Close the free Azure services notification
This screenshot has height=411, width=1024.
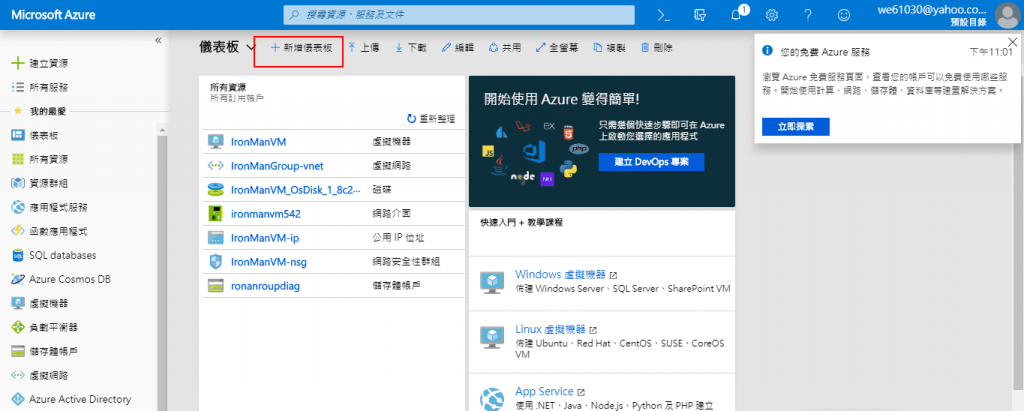[1012, 41]
